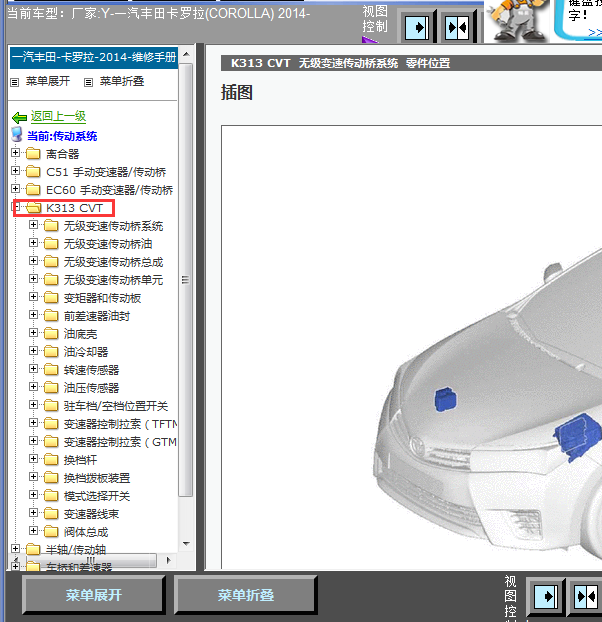Click the top collapse-arrows view control icon

457,27
